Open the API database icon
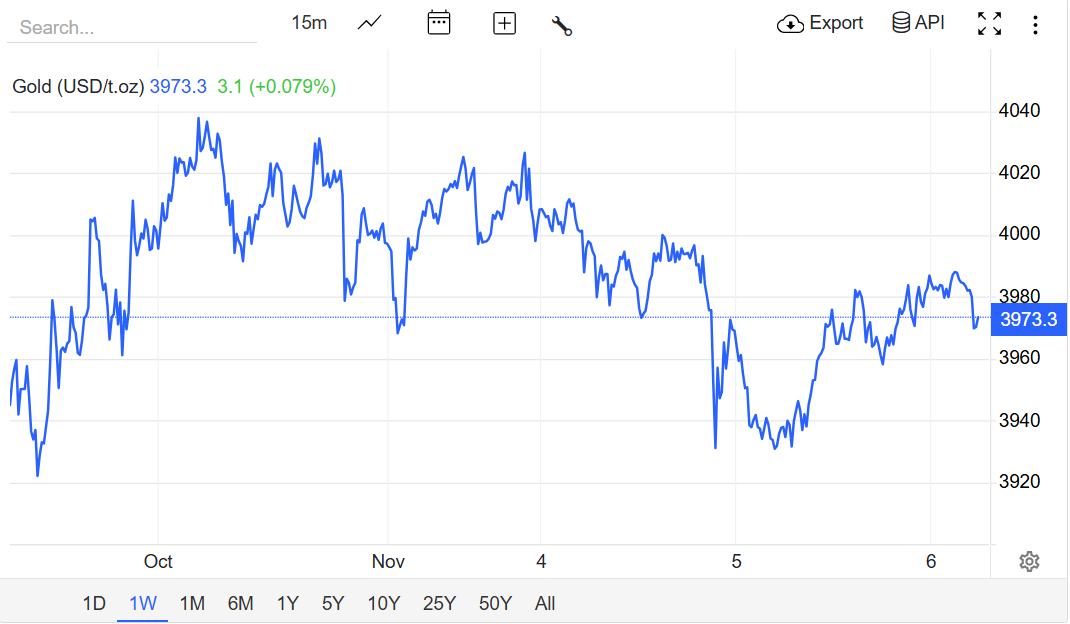 [x=901, y=23]
